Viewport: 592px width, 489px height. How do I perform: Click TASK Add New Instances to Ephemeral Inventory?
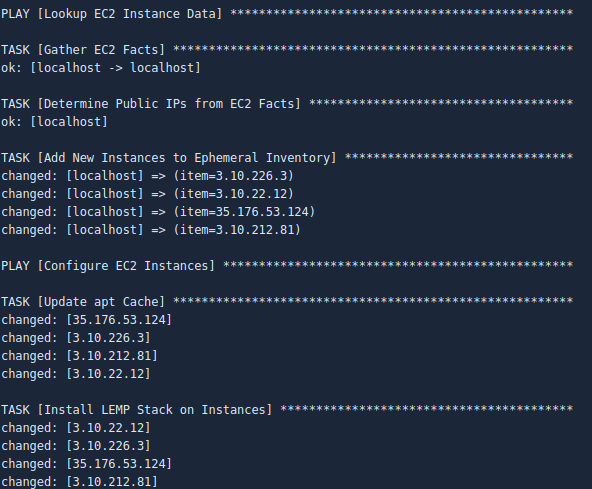(x=287, y=158)
